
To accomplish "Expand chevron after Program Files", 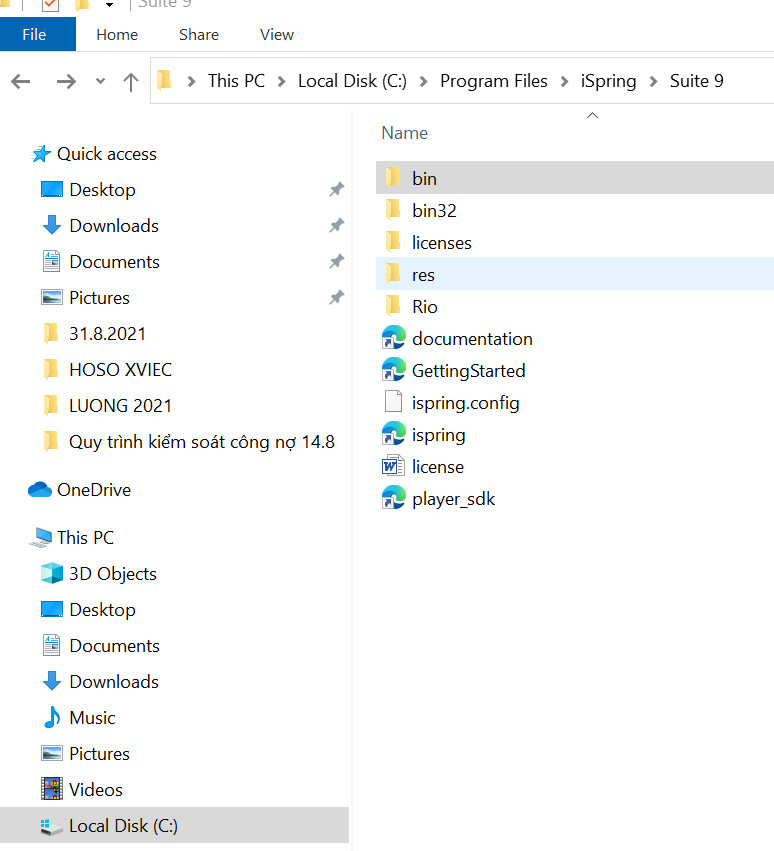I will tap(564, 81).
